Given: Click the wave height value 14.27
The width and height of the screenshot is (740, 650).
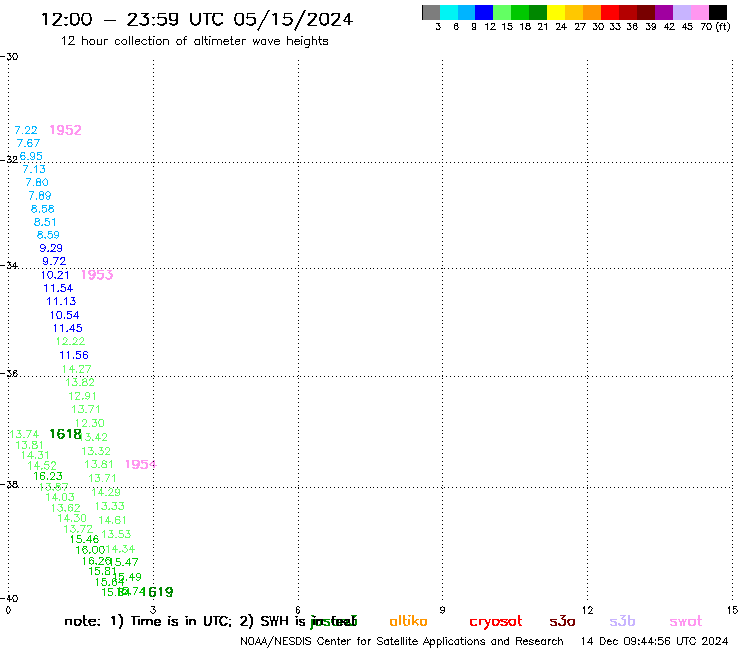Looking at the screenshot, I should tap(76, 369).
